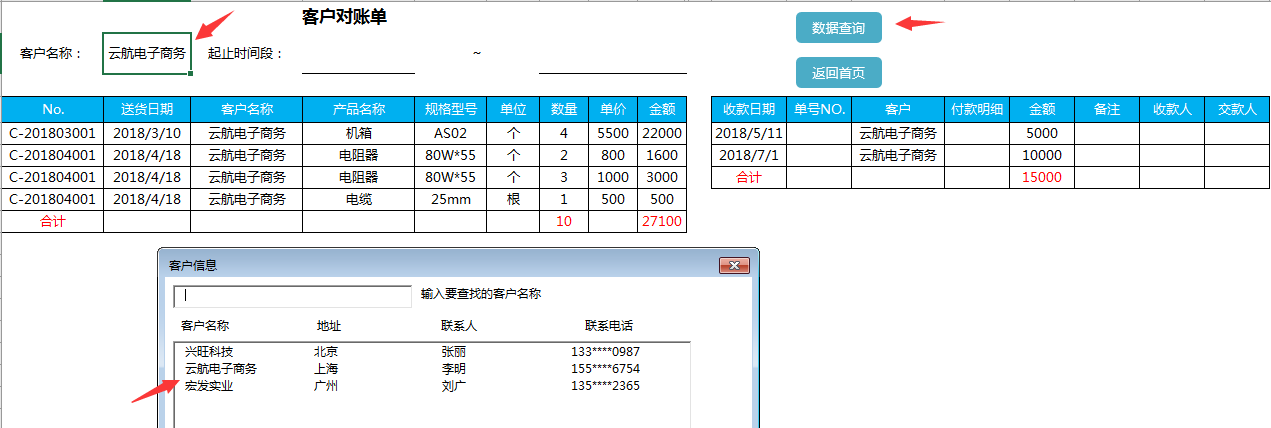Click the 客户对账单 title

click(x=344, y=17)
